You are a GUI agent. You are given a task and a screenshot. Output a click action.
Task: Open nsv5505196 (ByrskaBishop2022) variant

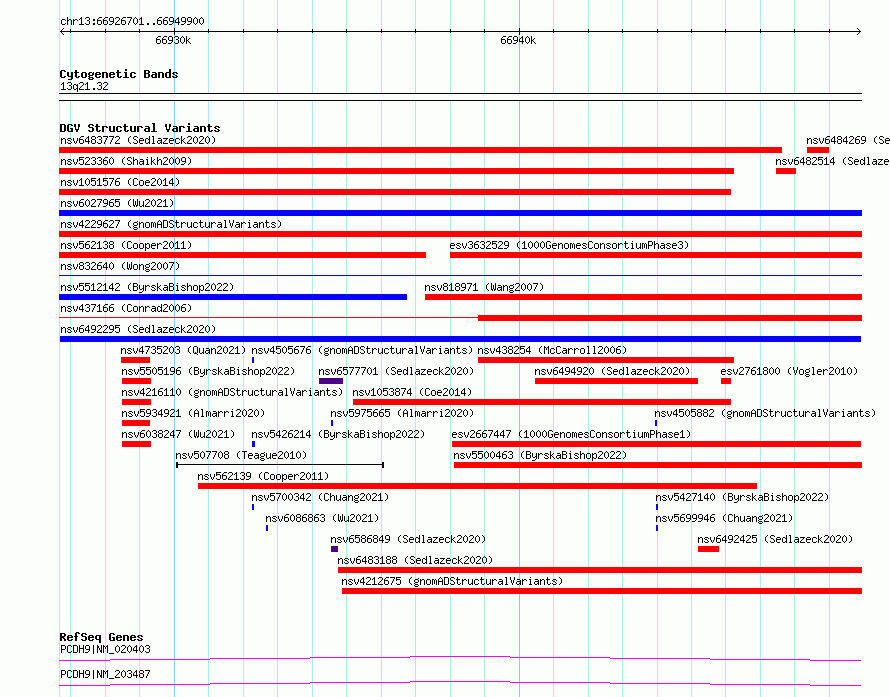click(208, 371)
